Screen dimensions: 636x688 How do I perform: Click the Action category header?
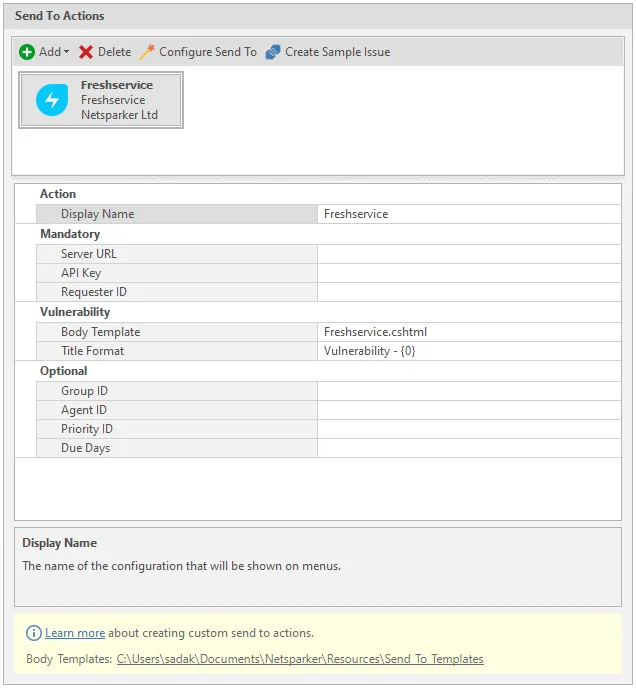[x=58, y=194]
